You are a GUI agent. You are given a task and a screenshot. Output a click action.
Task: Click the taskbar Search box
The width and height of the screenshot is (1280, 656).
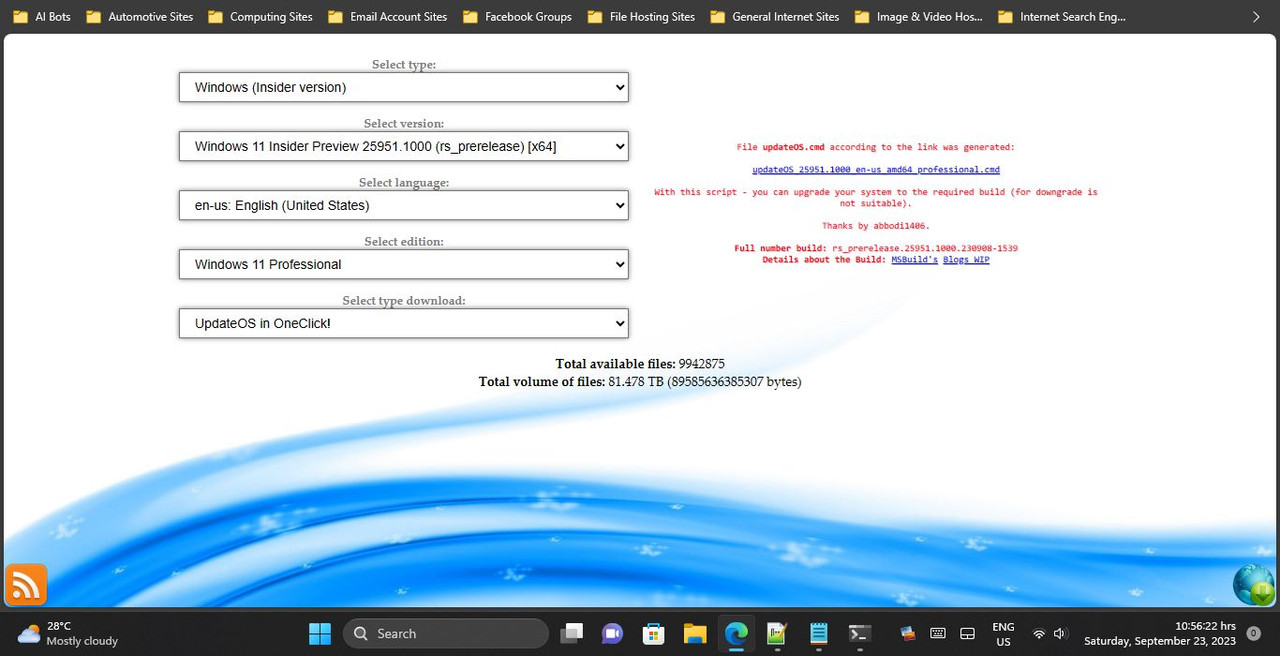(446, 633)
